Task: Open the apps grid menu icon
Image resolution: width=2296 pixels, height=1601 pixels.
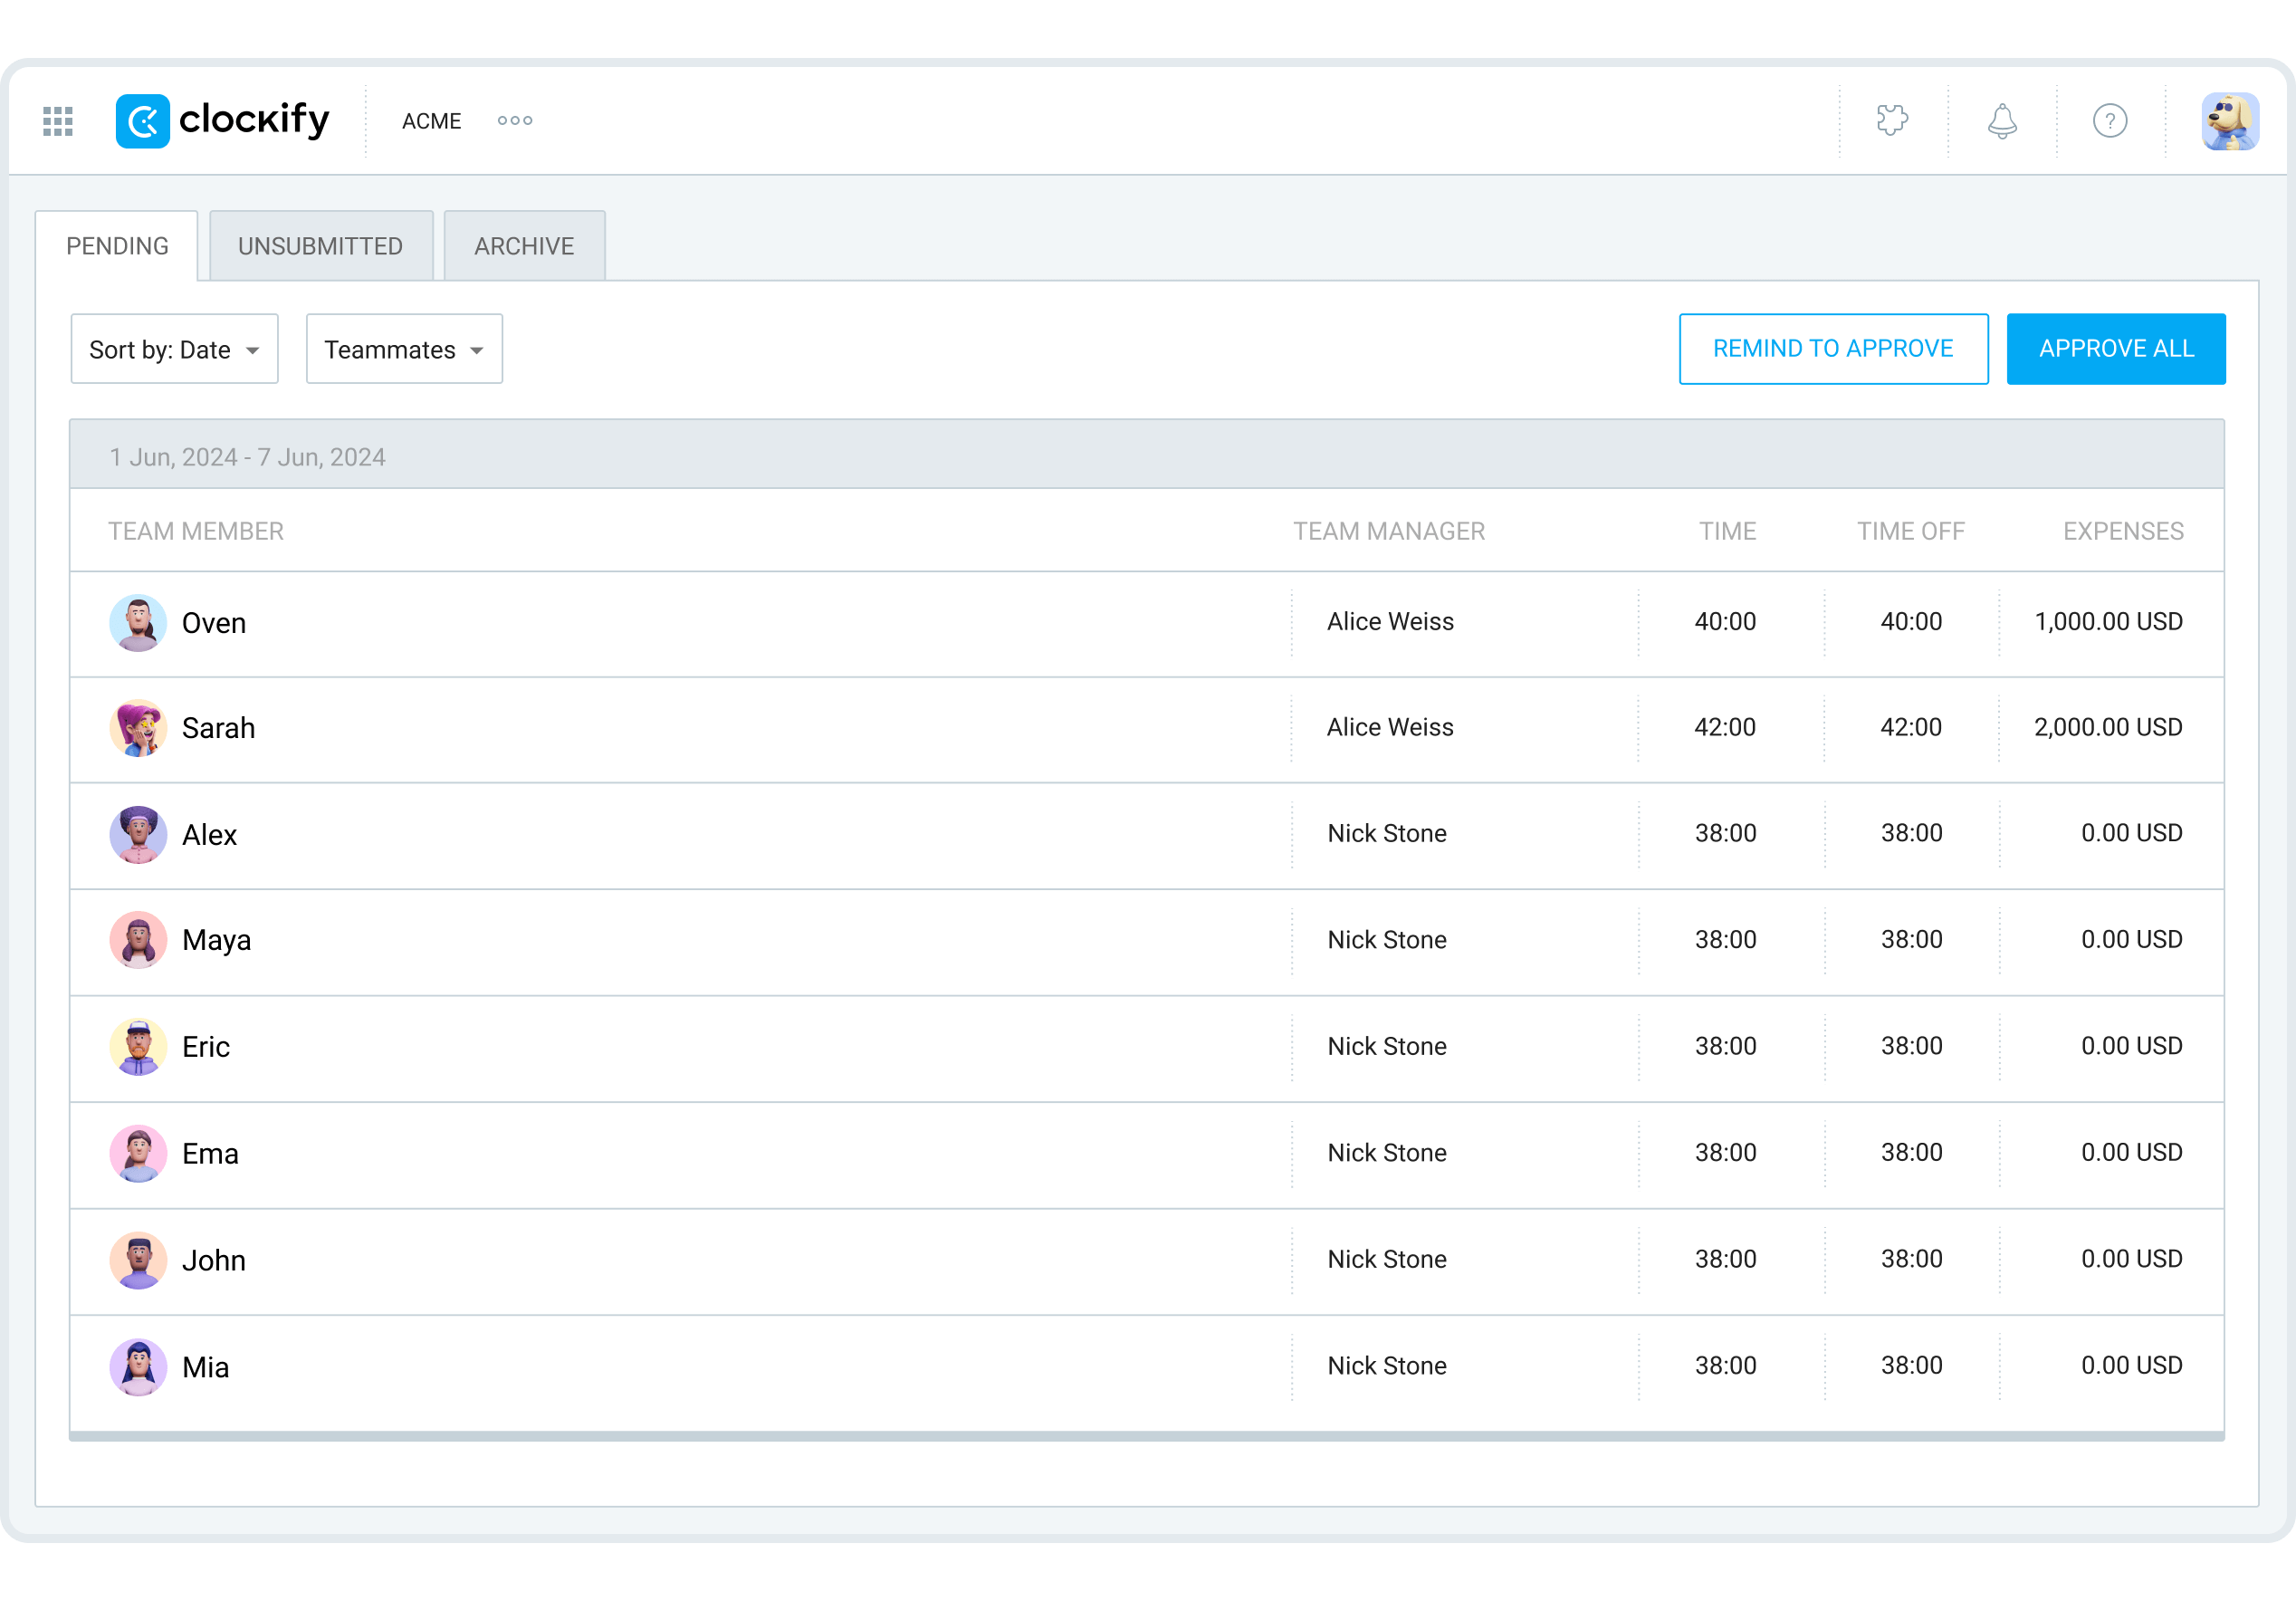Action: coord(58,121)
